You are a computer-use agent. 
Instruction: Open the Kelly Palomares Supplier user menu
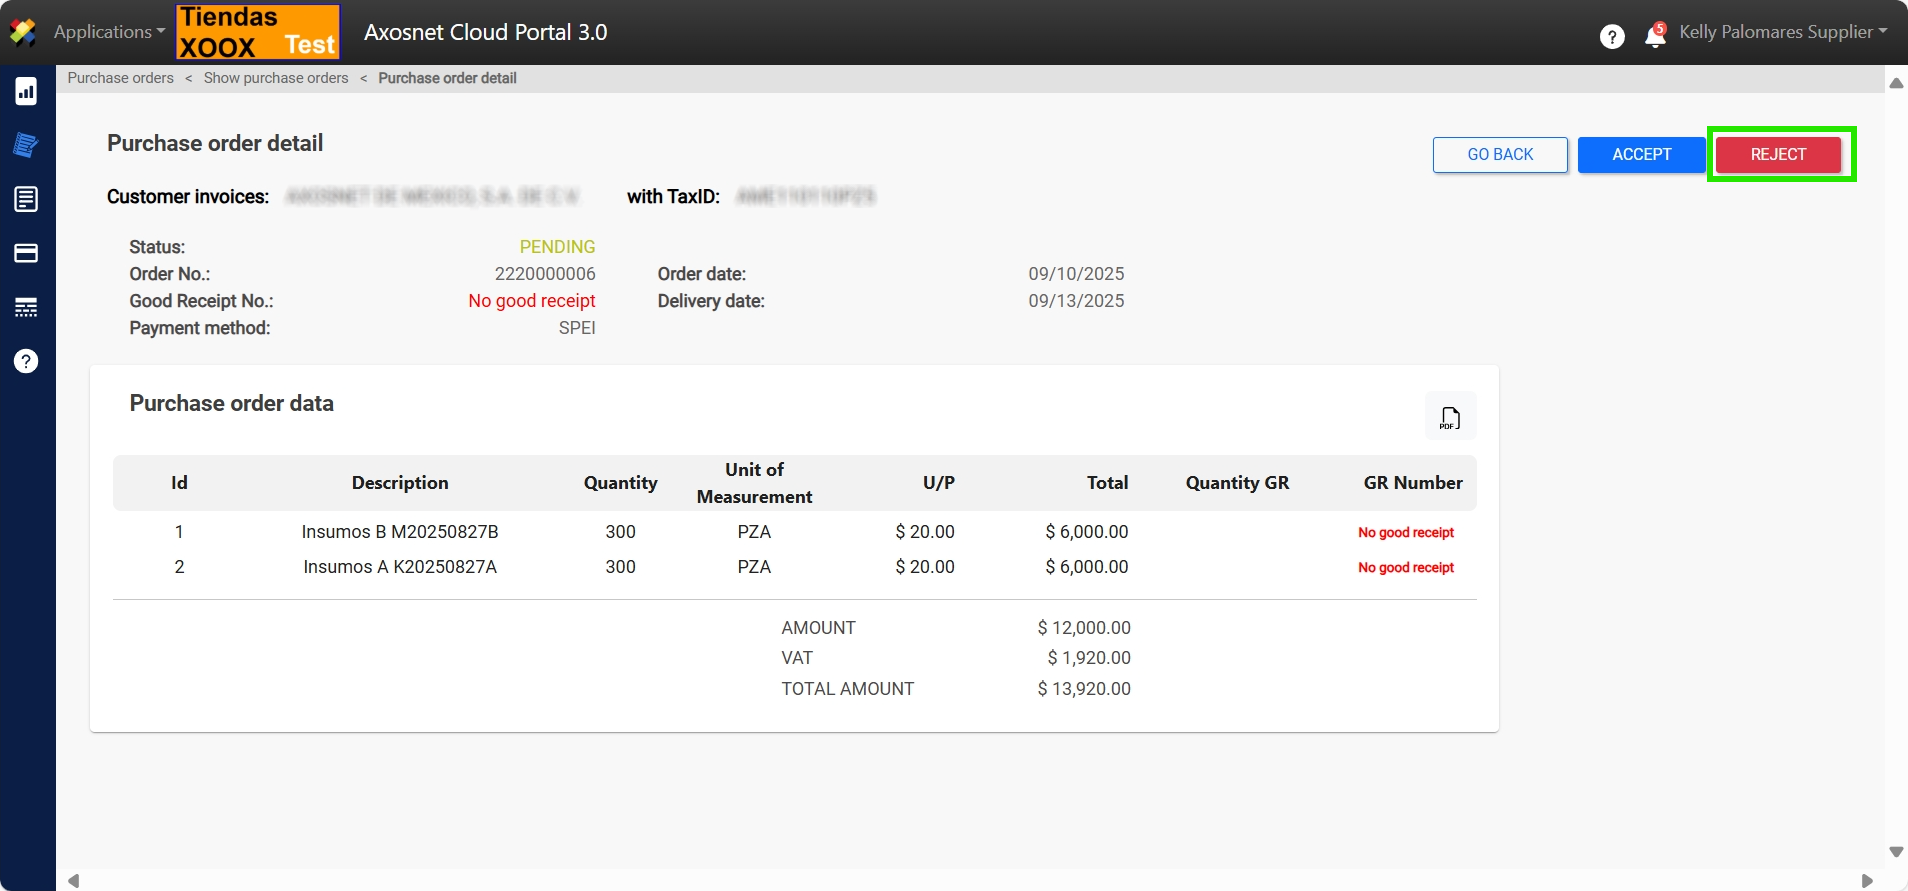(1782, 32)
